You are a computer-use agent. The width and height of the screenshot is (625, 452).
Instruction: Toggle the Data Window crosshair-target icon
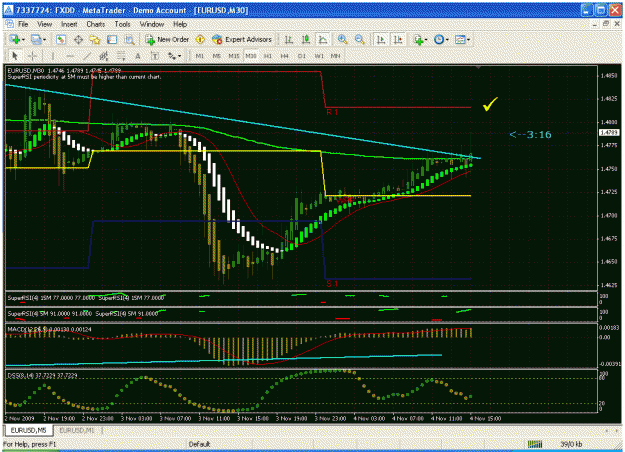tap(79, 39)
